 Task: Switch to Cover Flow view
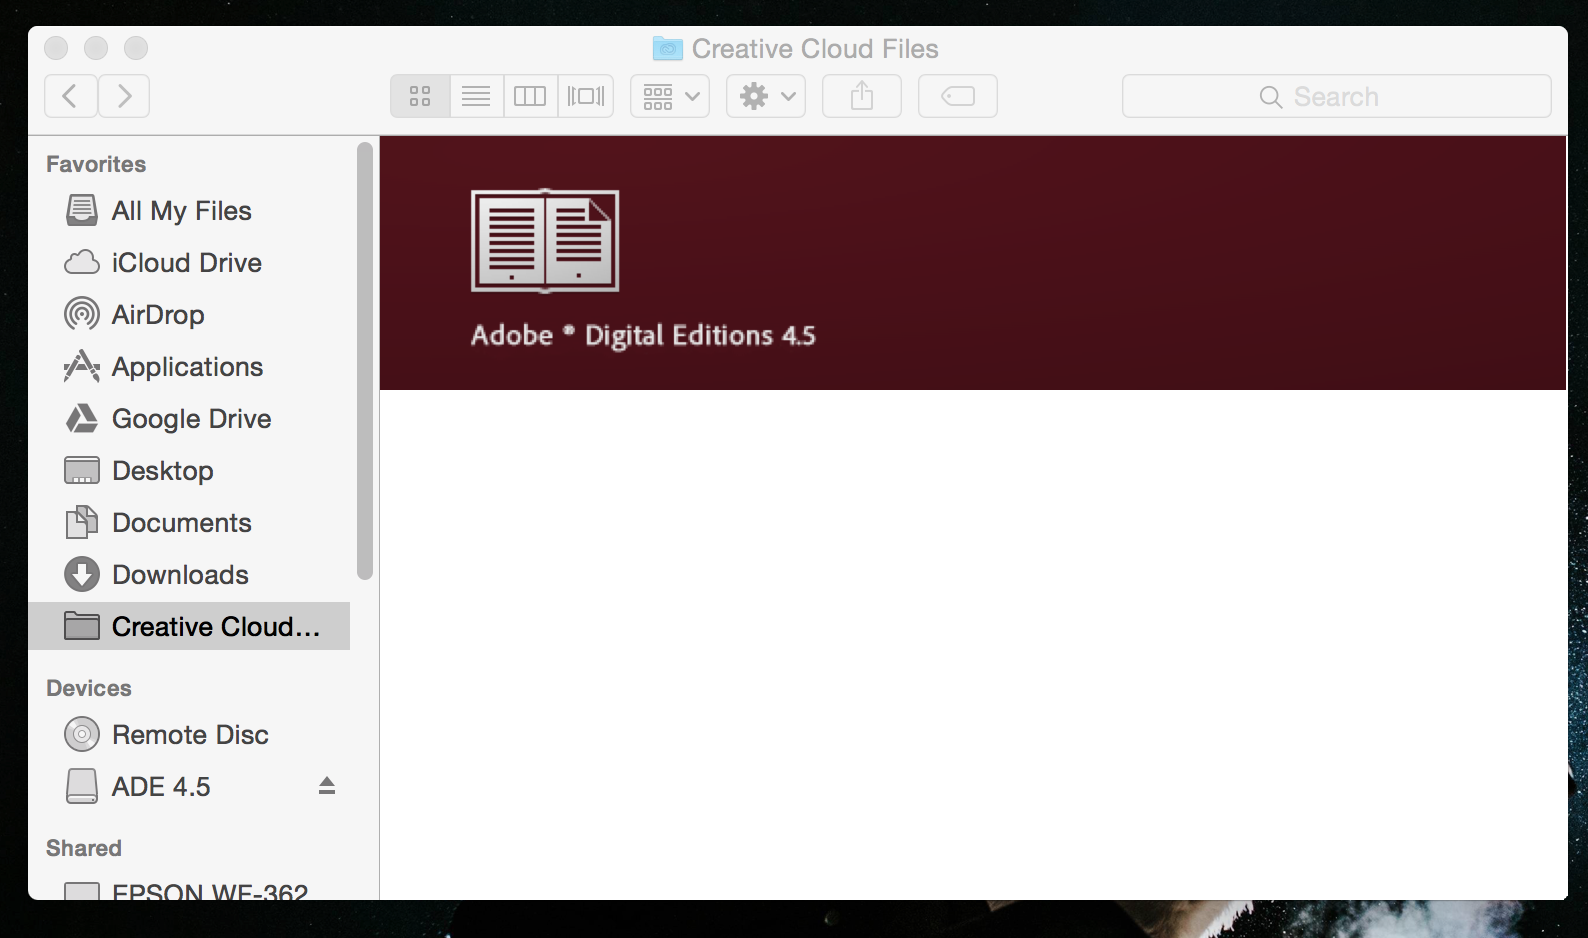[x=586, y=96]
